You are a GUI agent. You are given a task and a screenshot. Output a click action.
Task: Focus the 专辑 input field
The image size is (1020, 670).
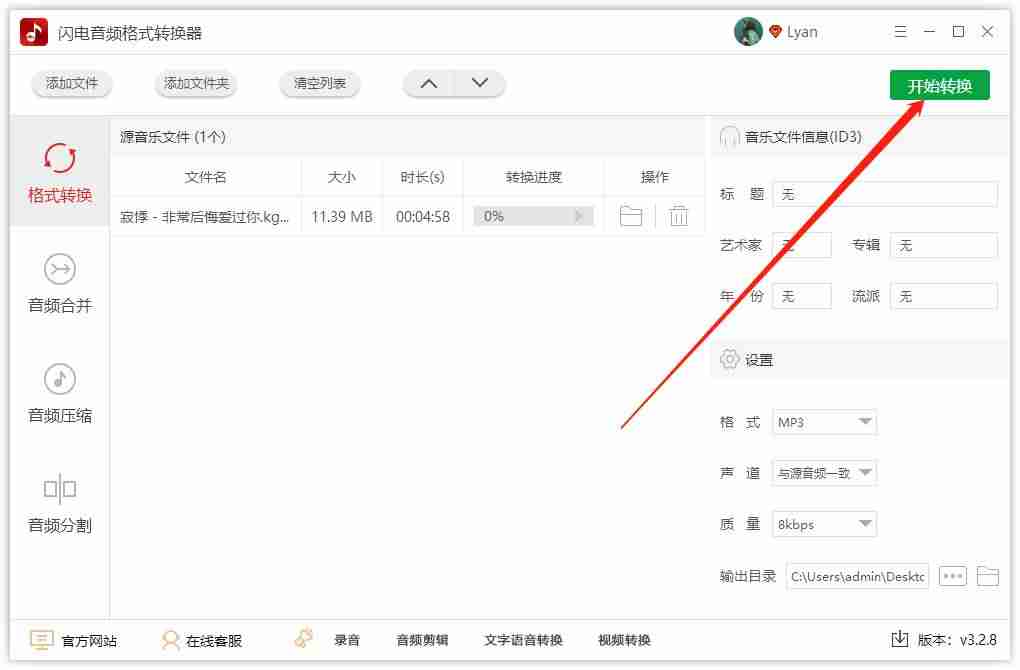click(x=943, y=245)
